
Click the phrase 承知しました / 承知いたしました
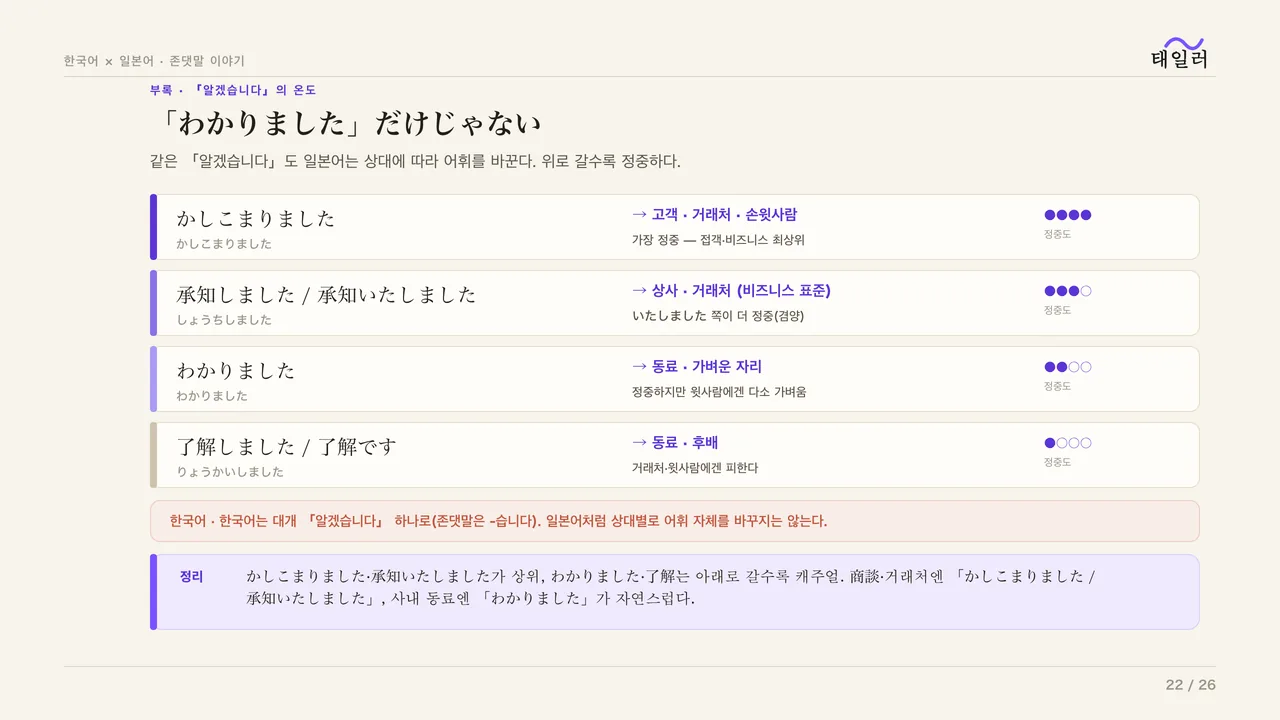click(326, 294)
